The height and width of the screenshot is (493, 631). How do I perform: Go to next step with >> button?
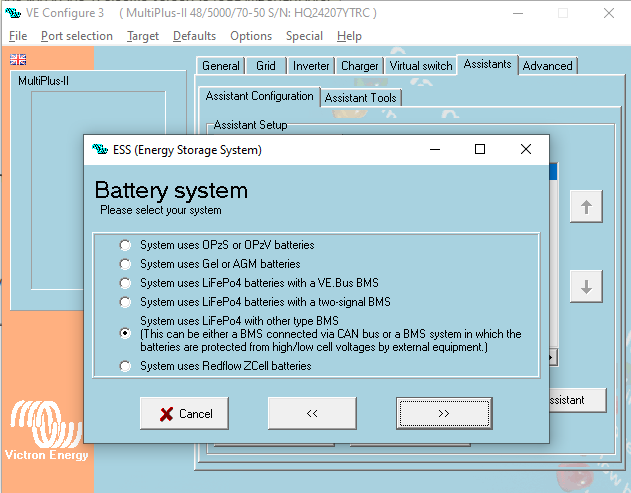(x=443, y=413)
